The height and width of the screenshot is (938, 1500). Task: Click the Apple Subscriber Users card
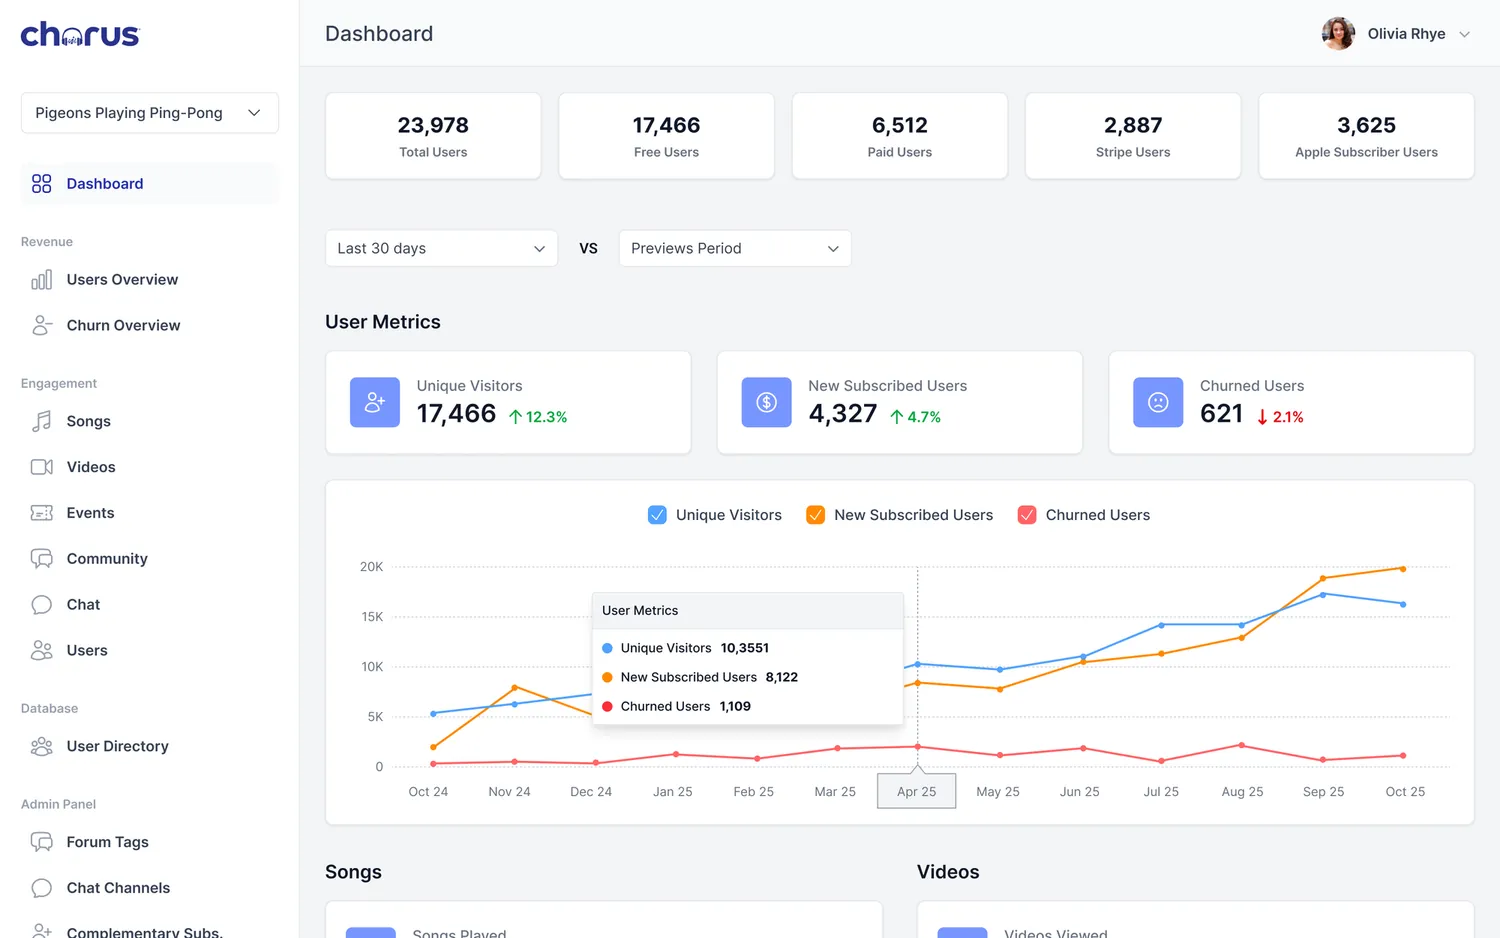coord(1366,136)
